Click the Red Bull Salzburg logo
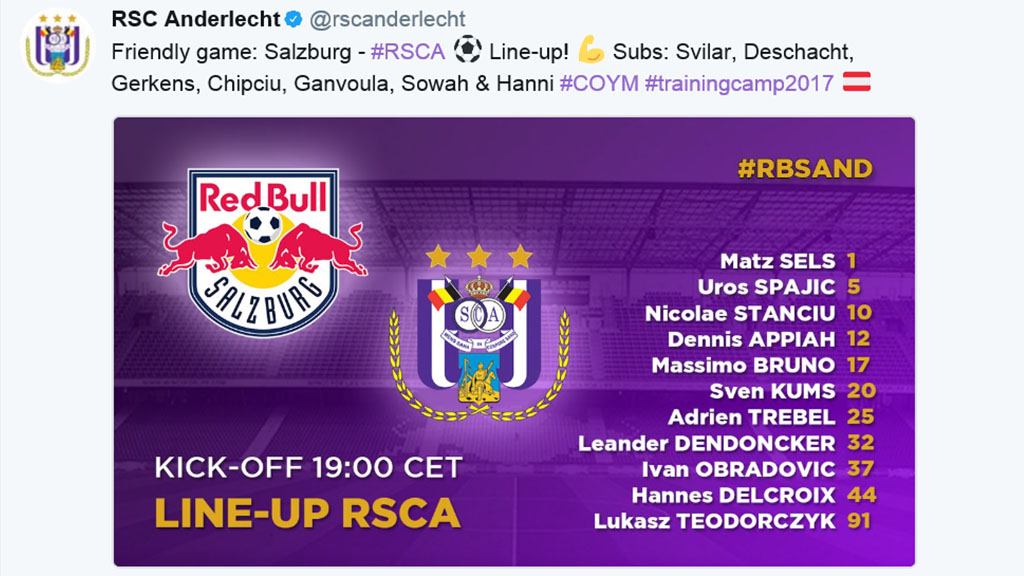 coord(263,250)
